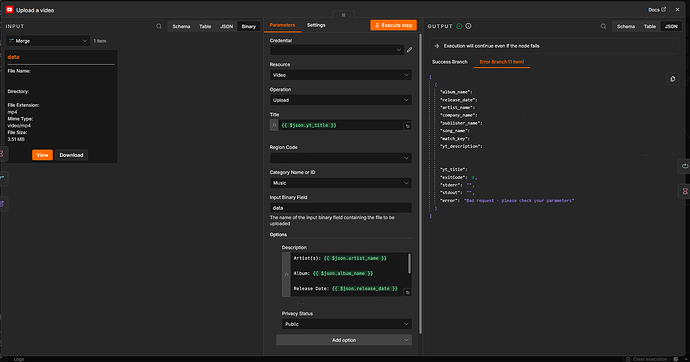Click the Title expression input field

tap(341, 125)
